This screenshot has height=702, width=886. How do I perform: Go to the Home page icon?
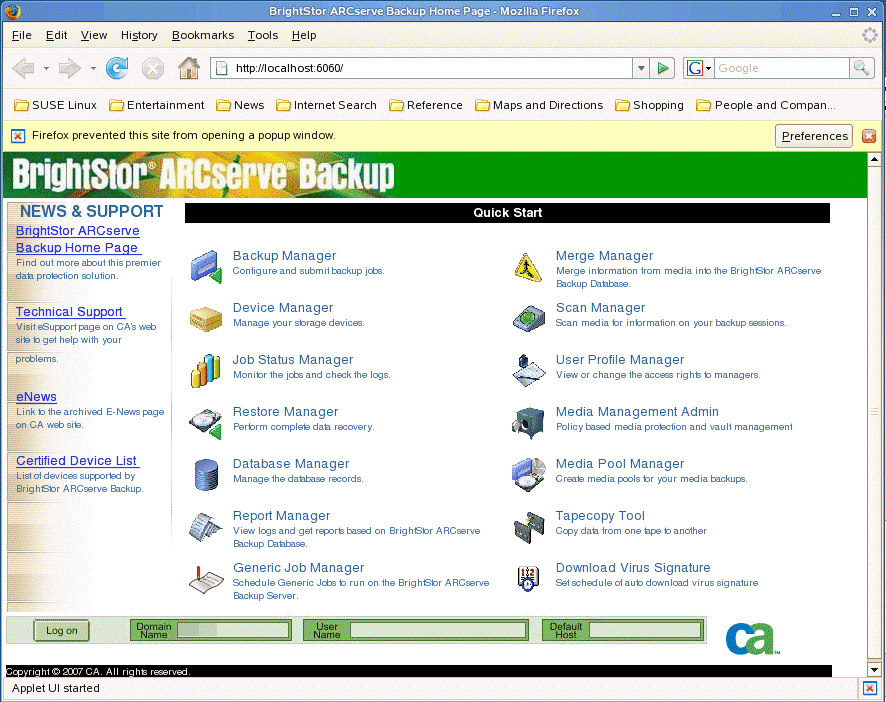[x=189, y=68]
